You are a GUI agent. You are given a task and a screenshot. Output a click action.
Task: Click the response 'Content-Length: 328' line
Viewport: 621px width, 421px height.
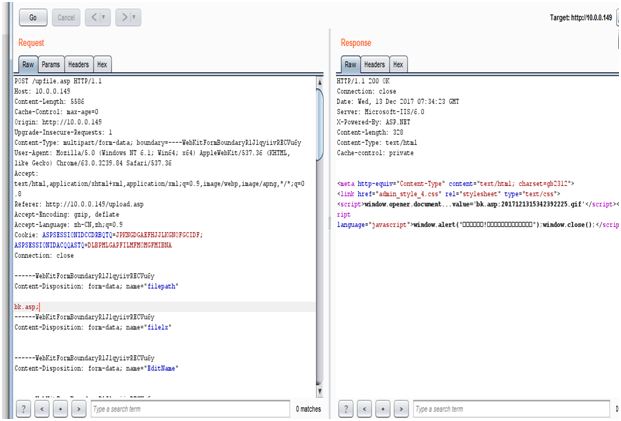point(370,132)
